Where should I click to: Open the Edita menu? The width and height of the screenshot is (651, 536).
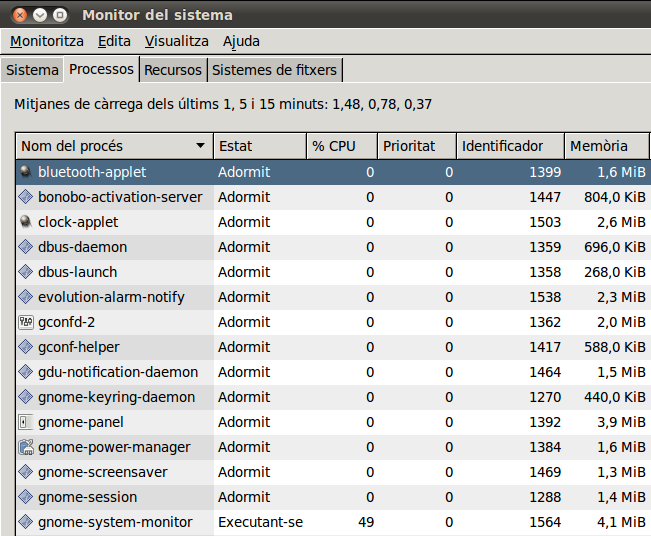click(114, 41)
